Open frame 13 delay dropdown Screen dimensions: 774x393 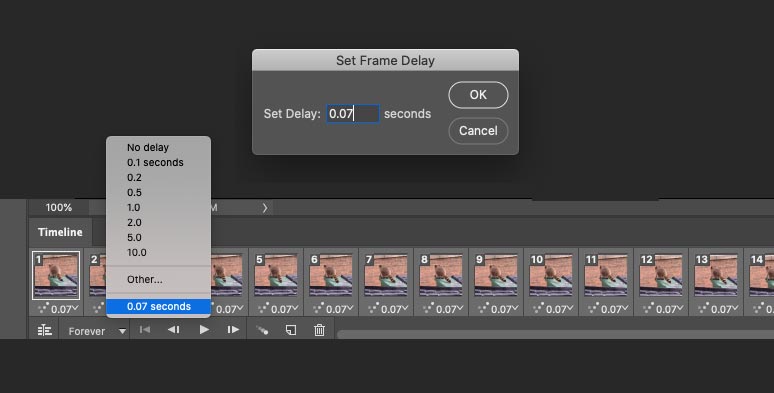(x=725, y=309)
